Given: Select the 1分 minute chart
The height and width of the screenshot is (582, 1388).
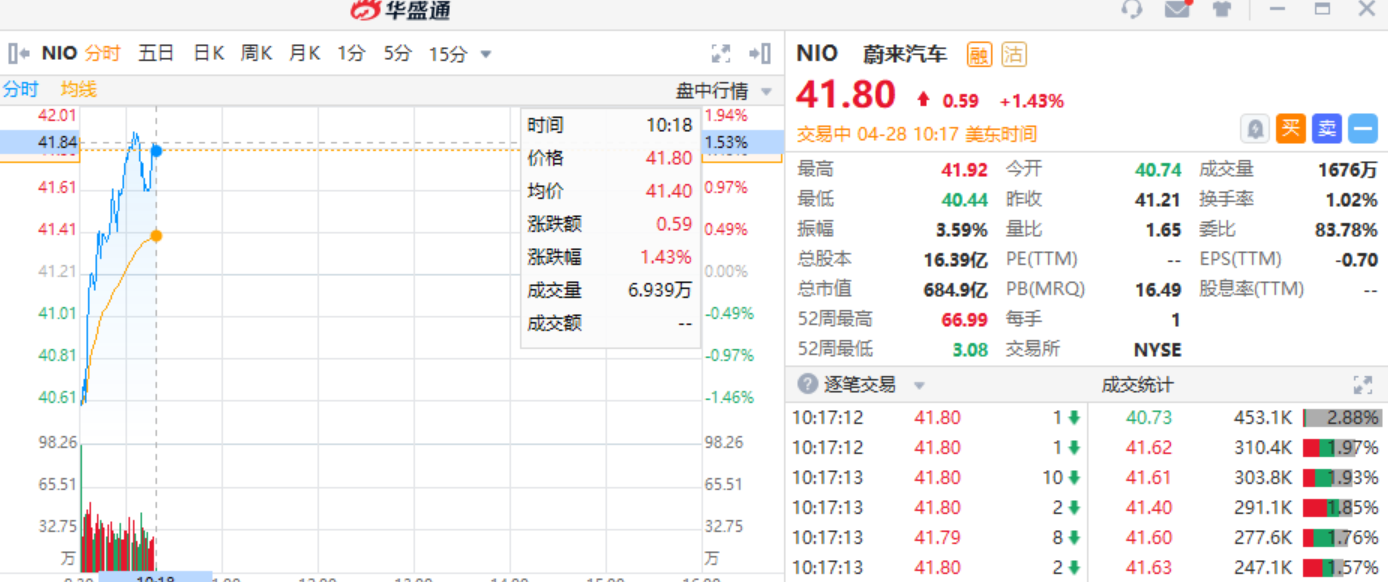Looking at the screenshot, I should tap(351, 53).
